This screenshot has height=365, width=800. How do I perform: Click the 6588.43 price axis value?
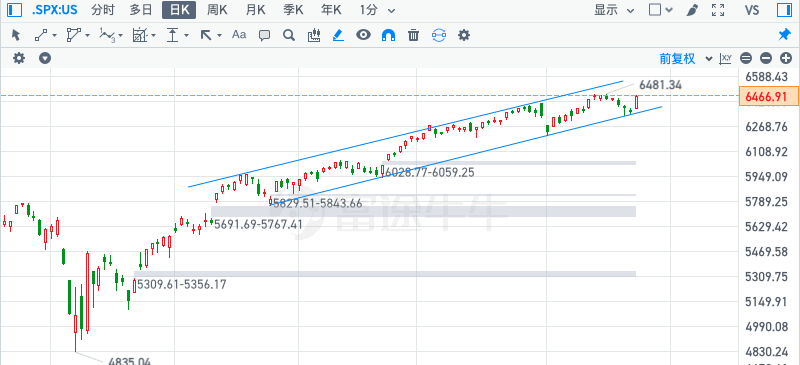tap(766, 77)
